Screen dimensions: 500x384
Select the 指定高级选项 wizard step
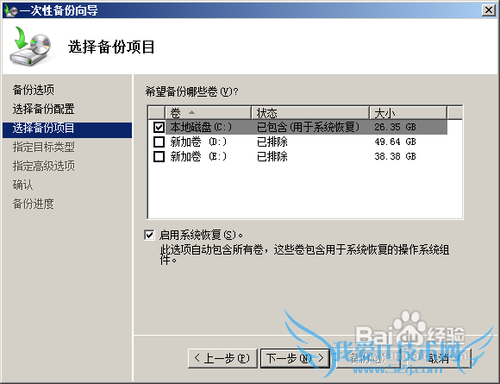click(43, 166)
